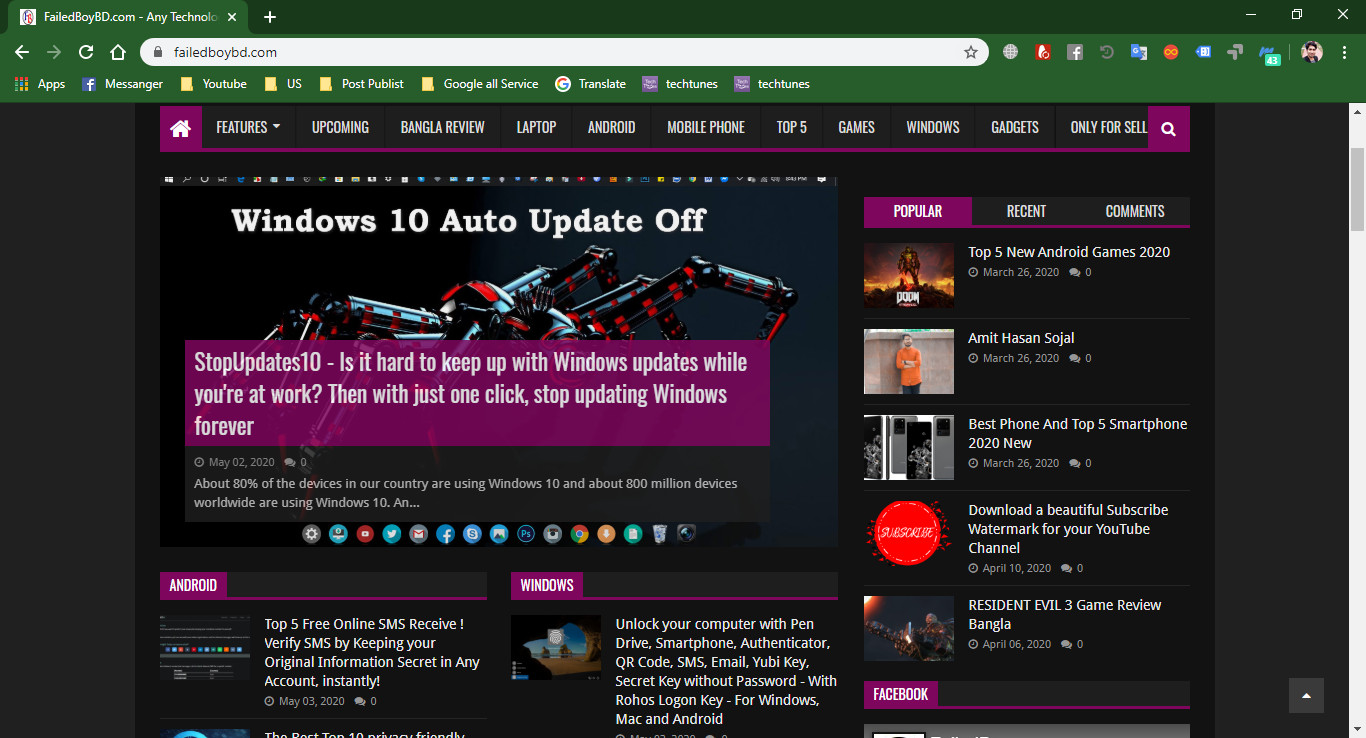Click the red Subscribe thumbnail

point(909,533)
